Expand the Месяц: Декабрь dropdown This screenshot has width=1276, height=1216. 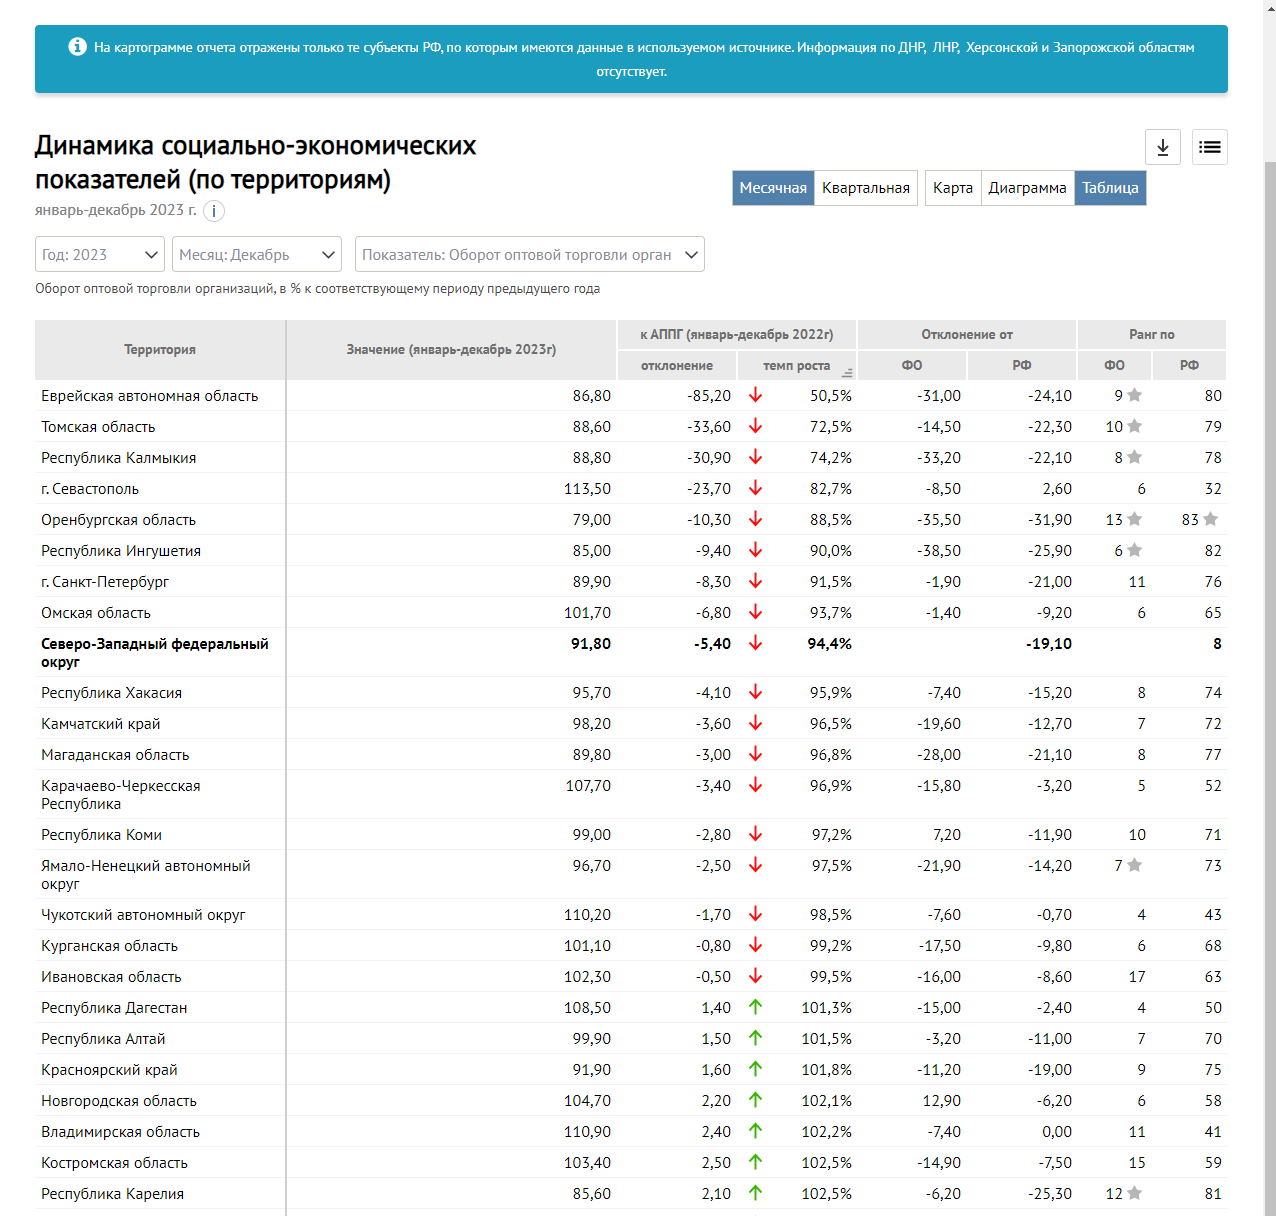tap(257, 255)
